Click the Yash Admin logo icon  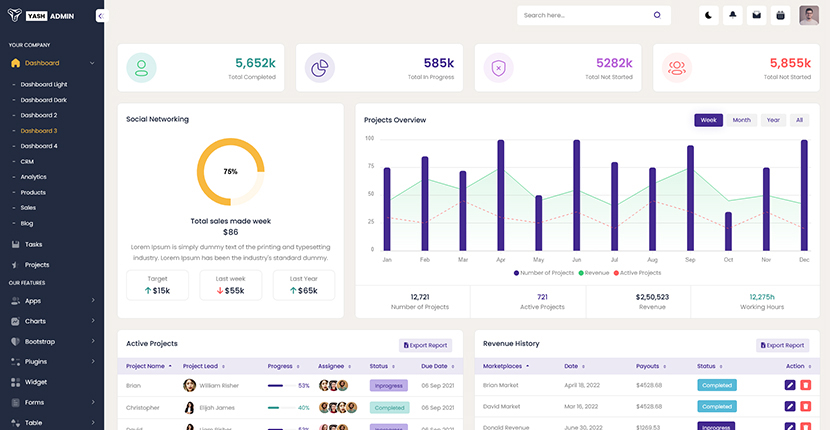click(x=14, y=15)
